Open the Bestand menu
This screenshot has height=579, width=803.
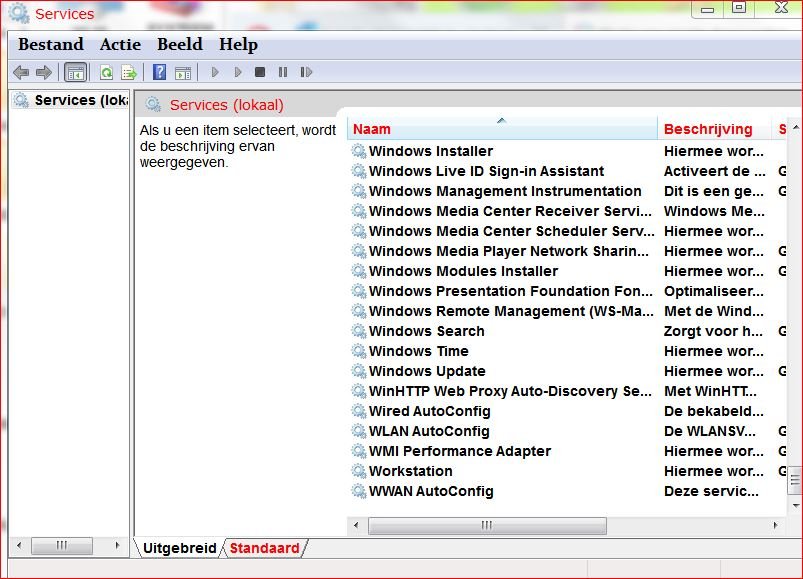click(x=51, y=44)
